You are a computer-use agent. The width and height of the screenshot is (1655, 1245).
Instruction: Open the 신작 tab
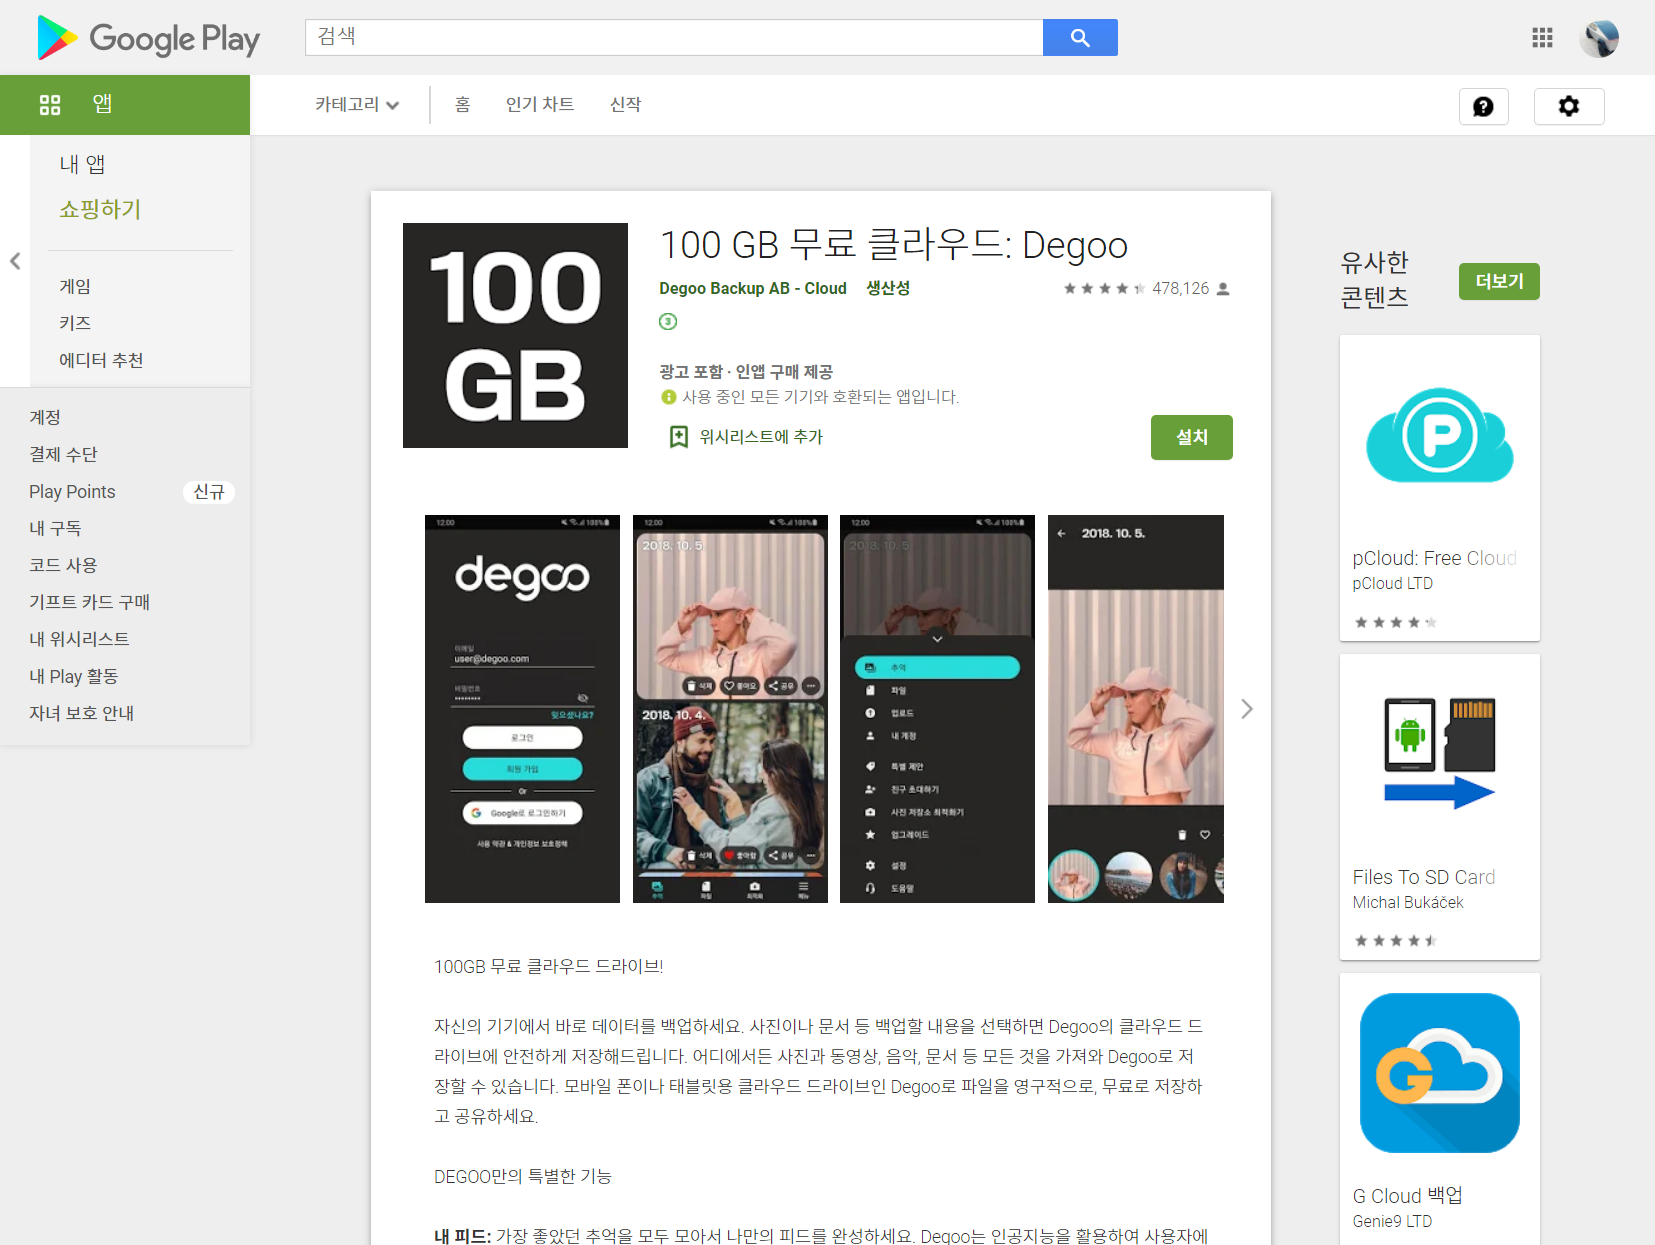pyautogui.click(x=625, y=104)
